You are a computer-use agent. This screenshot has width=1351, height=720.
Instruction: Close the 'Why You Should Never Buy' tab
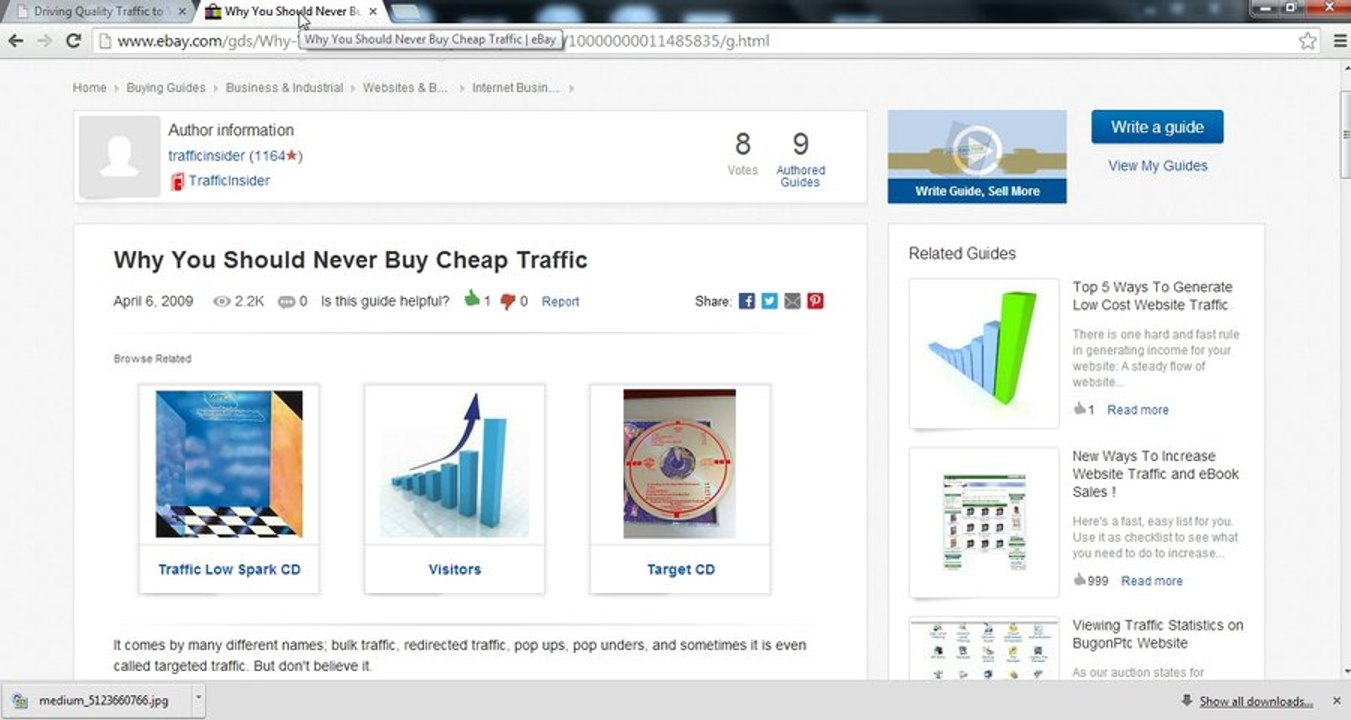(373, 12)
